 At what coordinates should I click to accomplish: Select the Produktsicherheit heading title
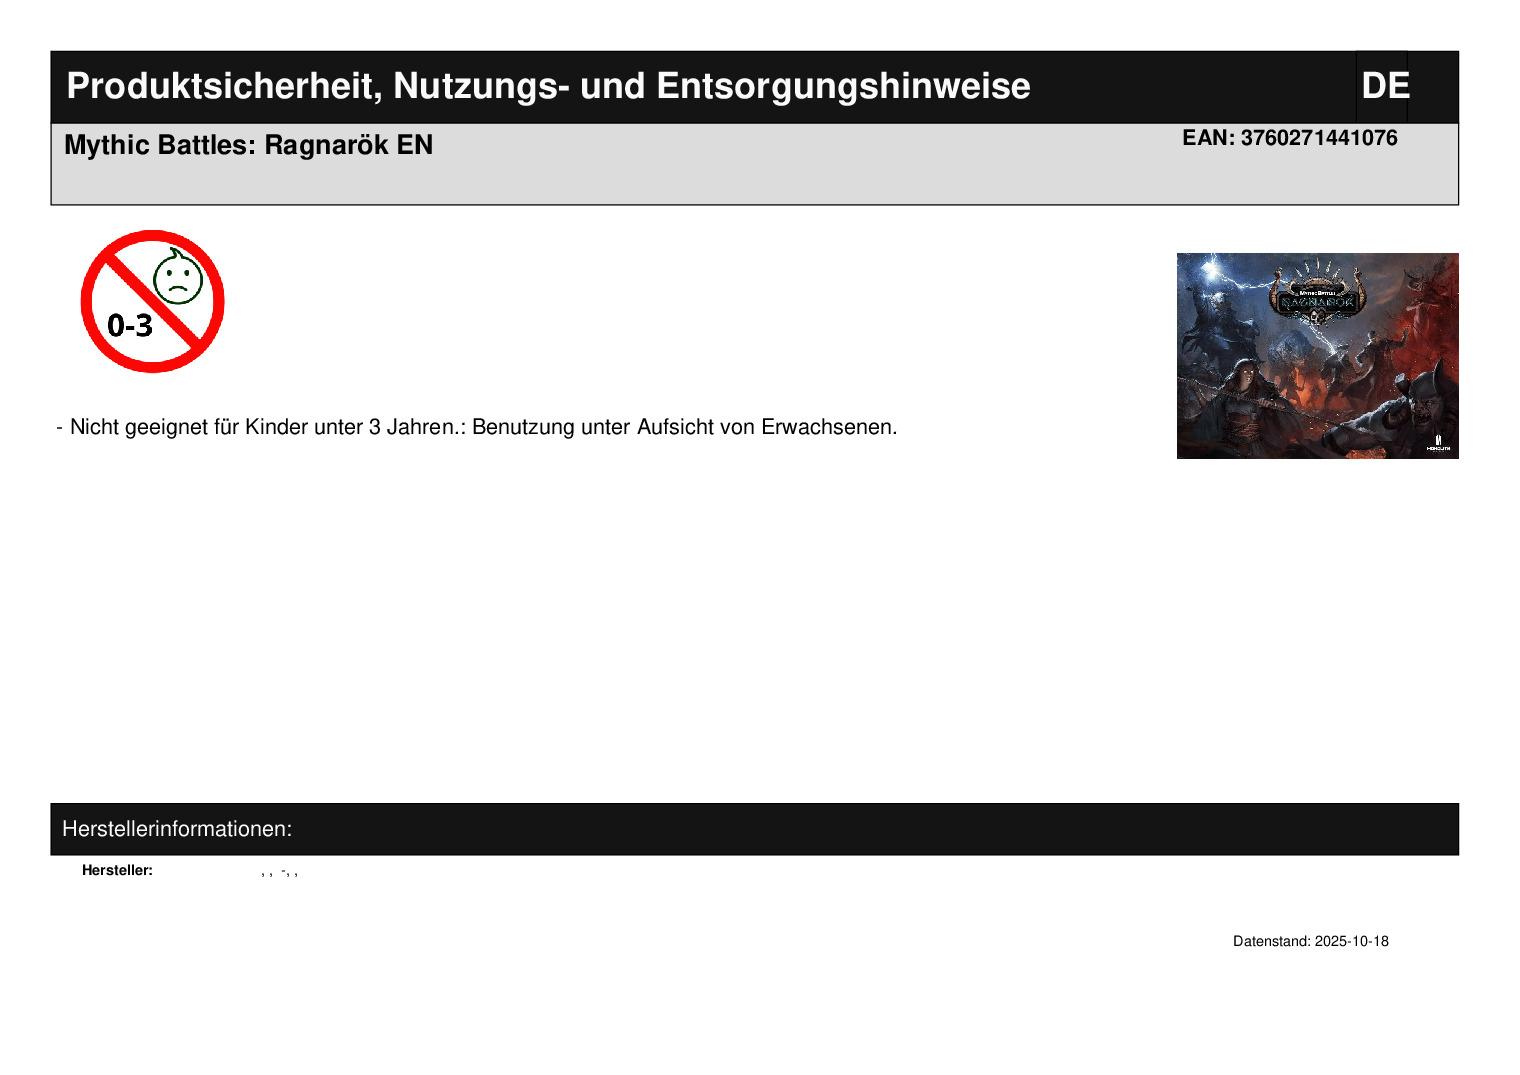(x=548, y=87)
